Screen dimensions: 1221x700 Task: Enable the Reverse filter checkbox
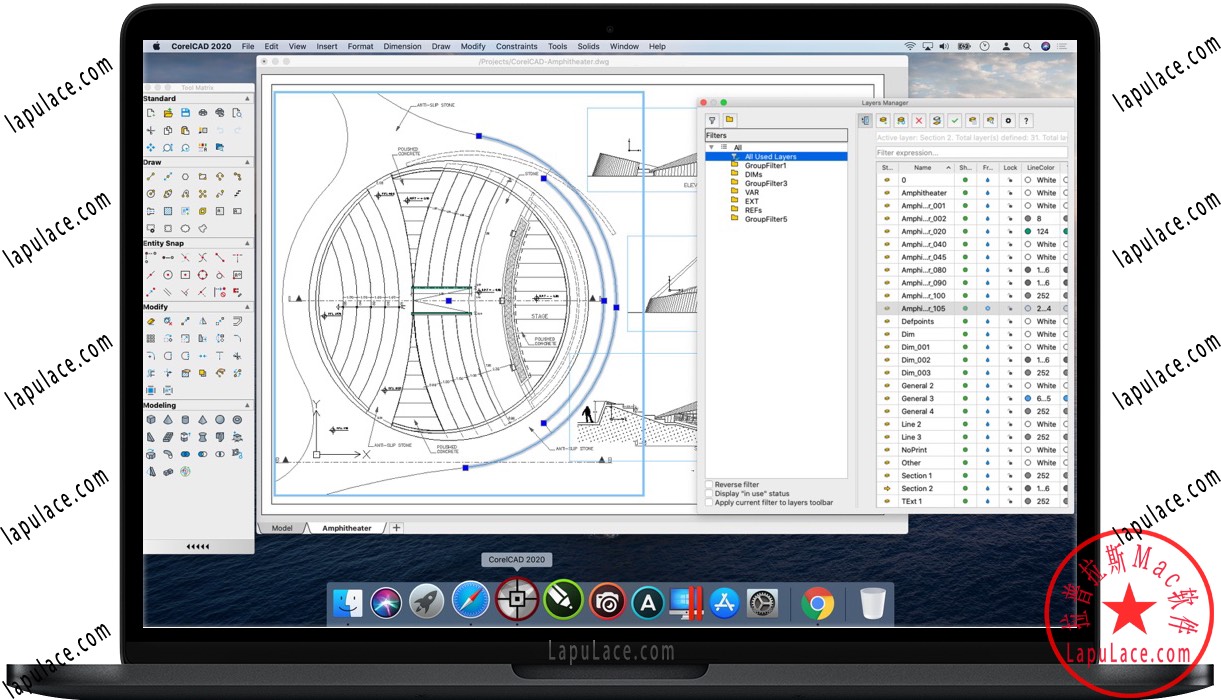tap(709, 484)
